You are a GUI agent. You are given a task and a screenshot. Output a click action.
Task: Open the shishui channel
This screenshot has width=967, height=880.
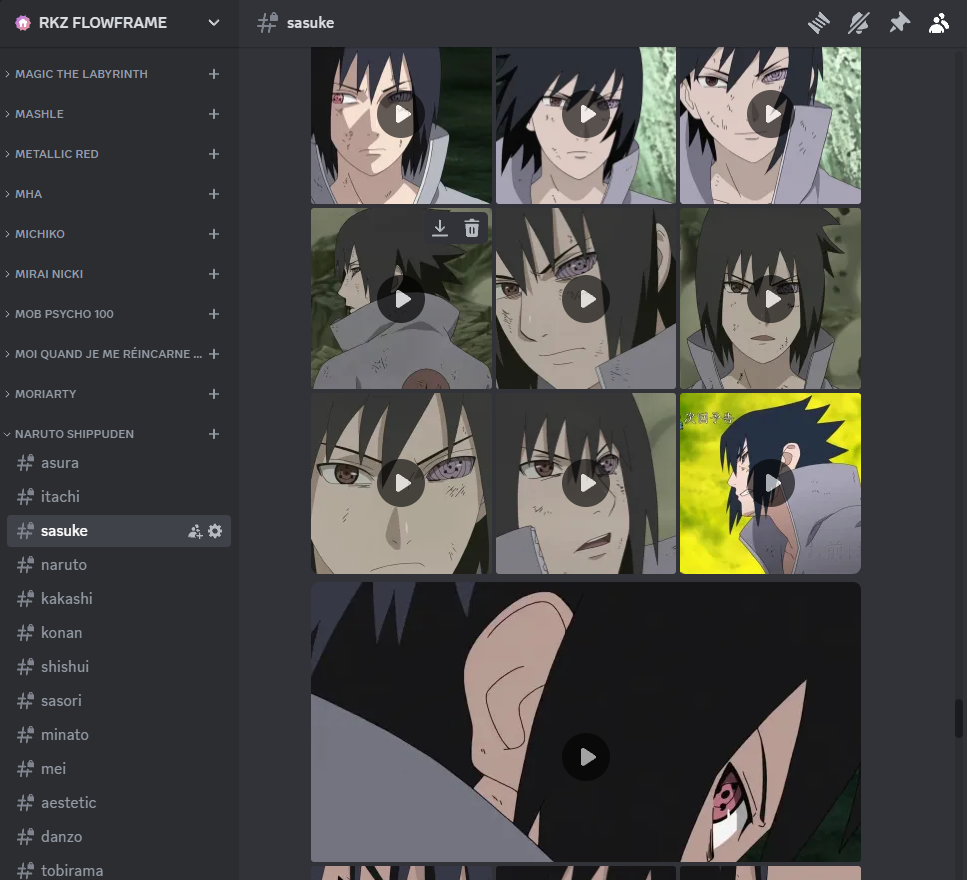[118, 667]
